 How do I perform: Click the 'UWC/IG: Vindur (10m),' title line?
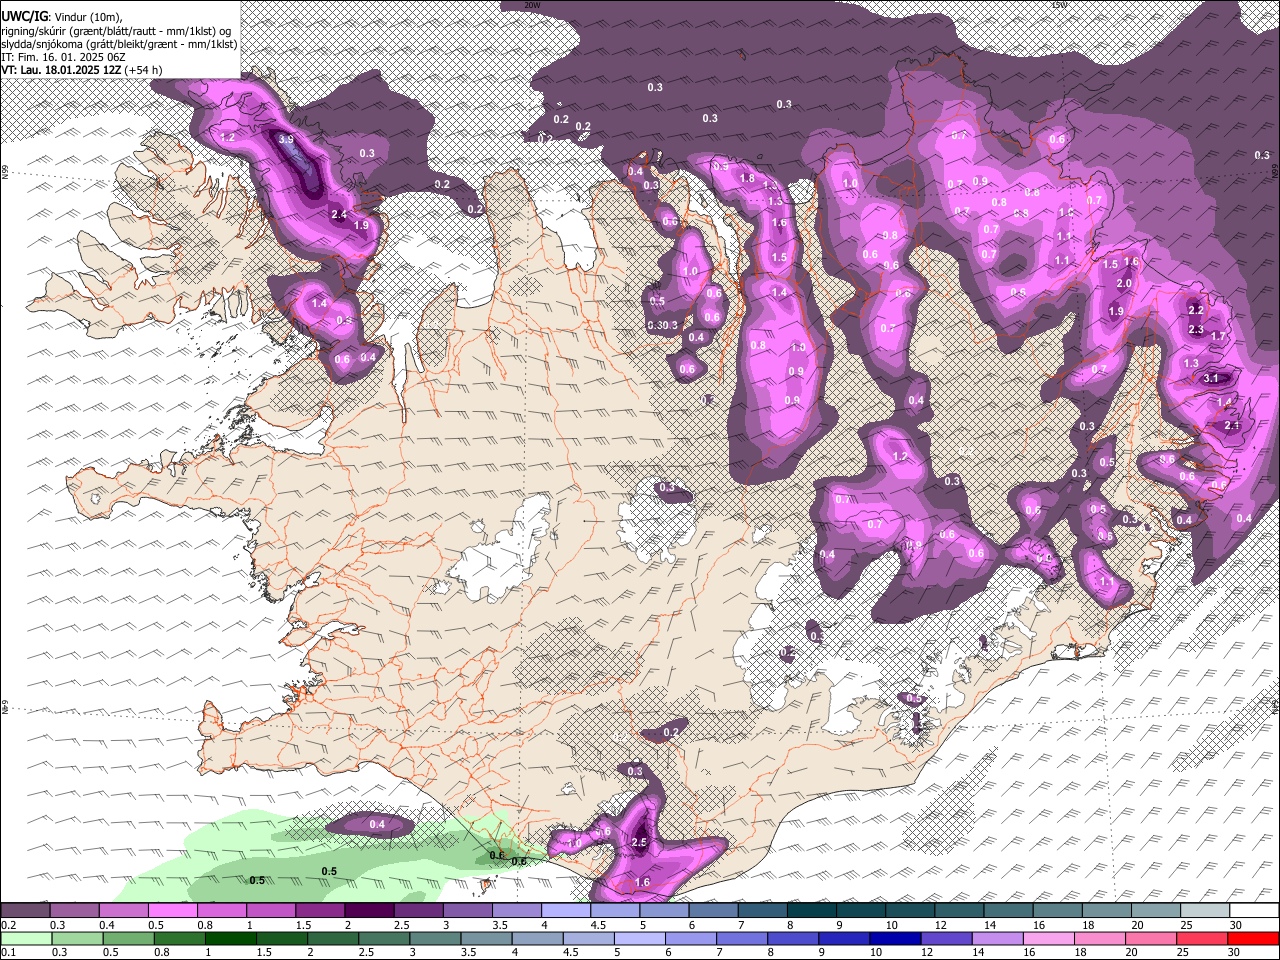(x=62, y=17)
